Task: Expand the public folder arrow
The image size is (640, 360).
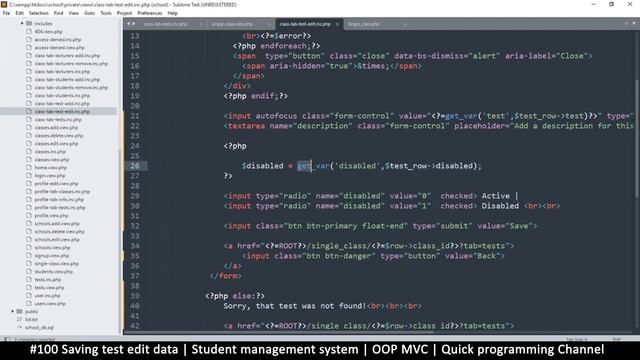Action: pyautogui.click(x=13, y=311)
